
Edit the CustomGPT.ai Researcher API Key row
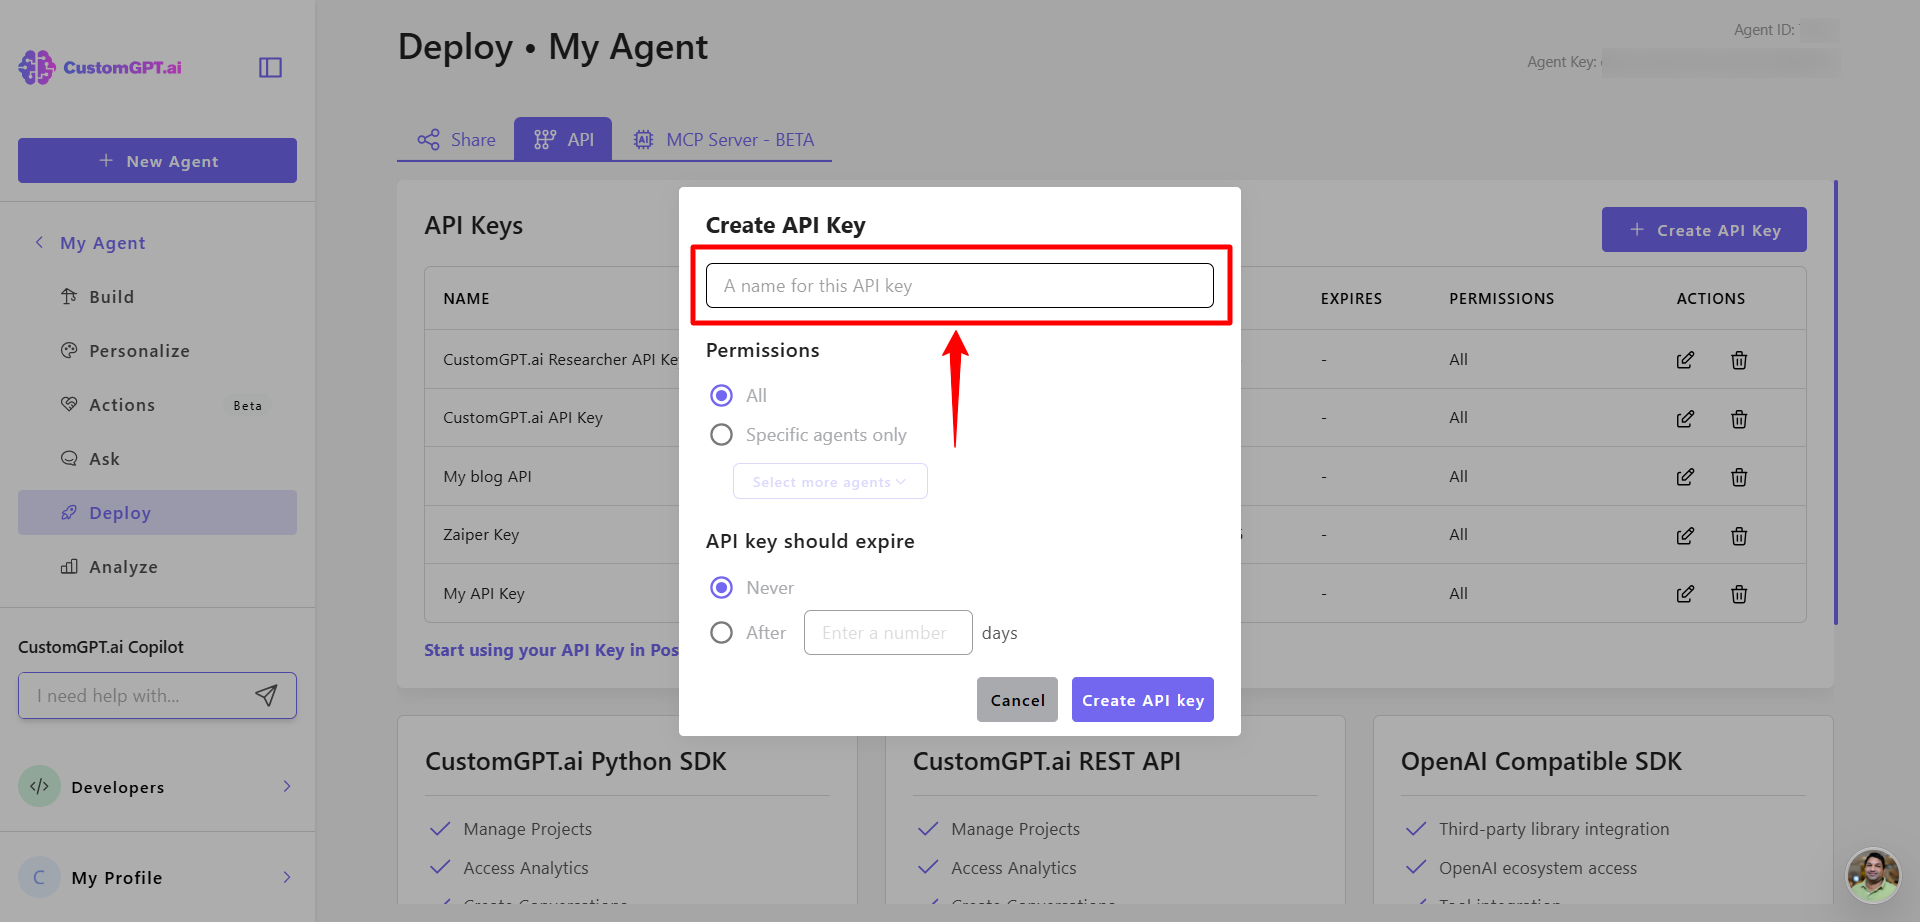coord(1685,360)
